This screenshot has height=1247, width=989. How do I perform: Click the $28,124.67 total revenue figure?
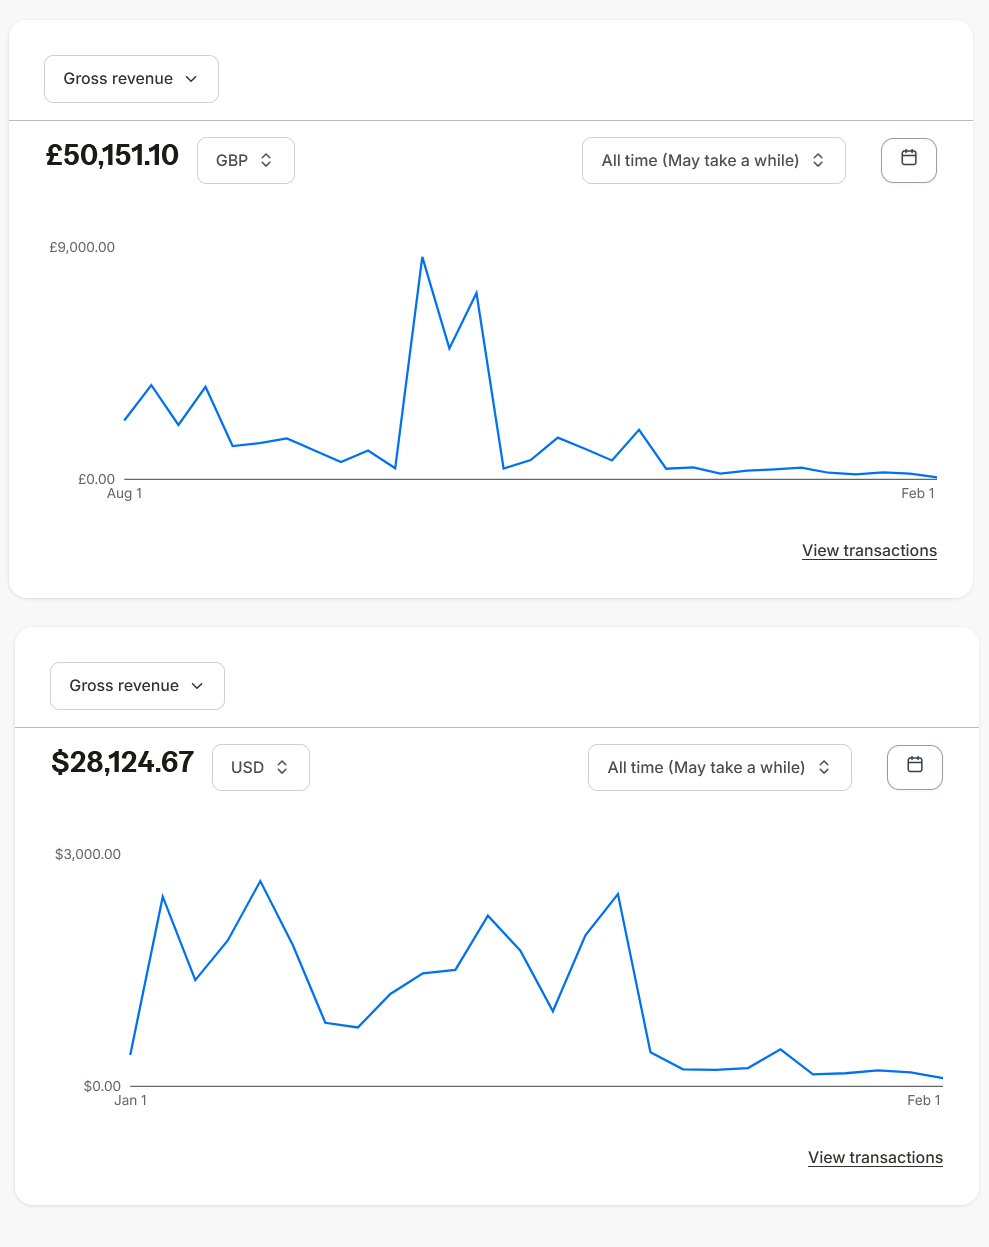click(123, 762)
